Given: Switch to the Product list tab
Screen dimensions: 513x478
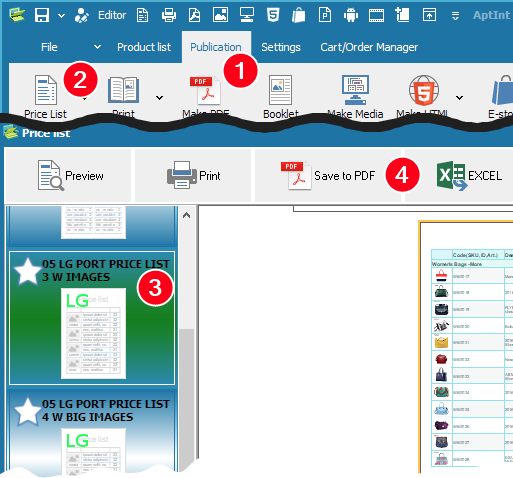Looking at the screenshot, I should (x=144, y=47).
